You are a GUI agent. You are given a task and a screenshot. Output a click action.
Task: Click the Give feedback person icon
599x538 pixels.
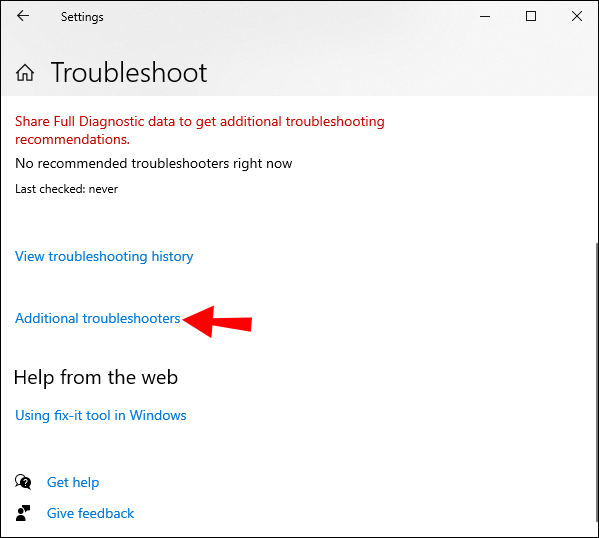coord(23,513)
